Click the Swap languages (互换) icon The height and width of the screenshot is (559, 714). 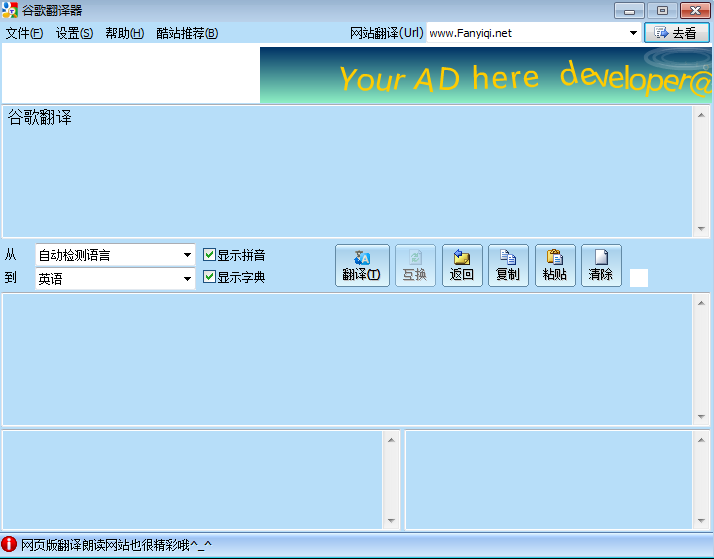click(414, 265)
